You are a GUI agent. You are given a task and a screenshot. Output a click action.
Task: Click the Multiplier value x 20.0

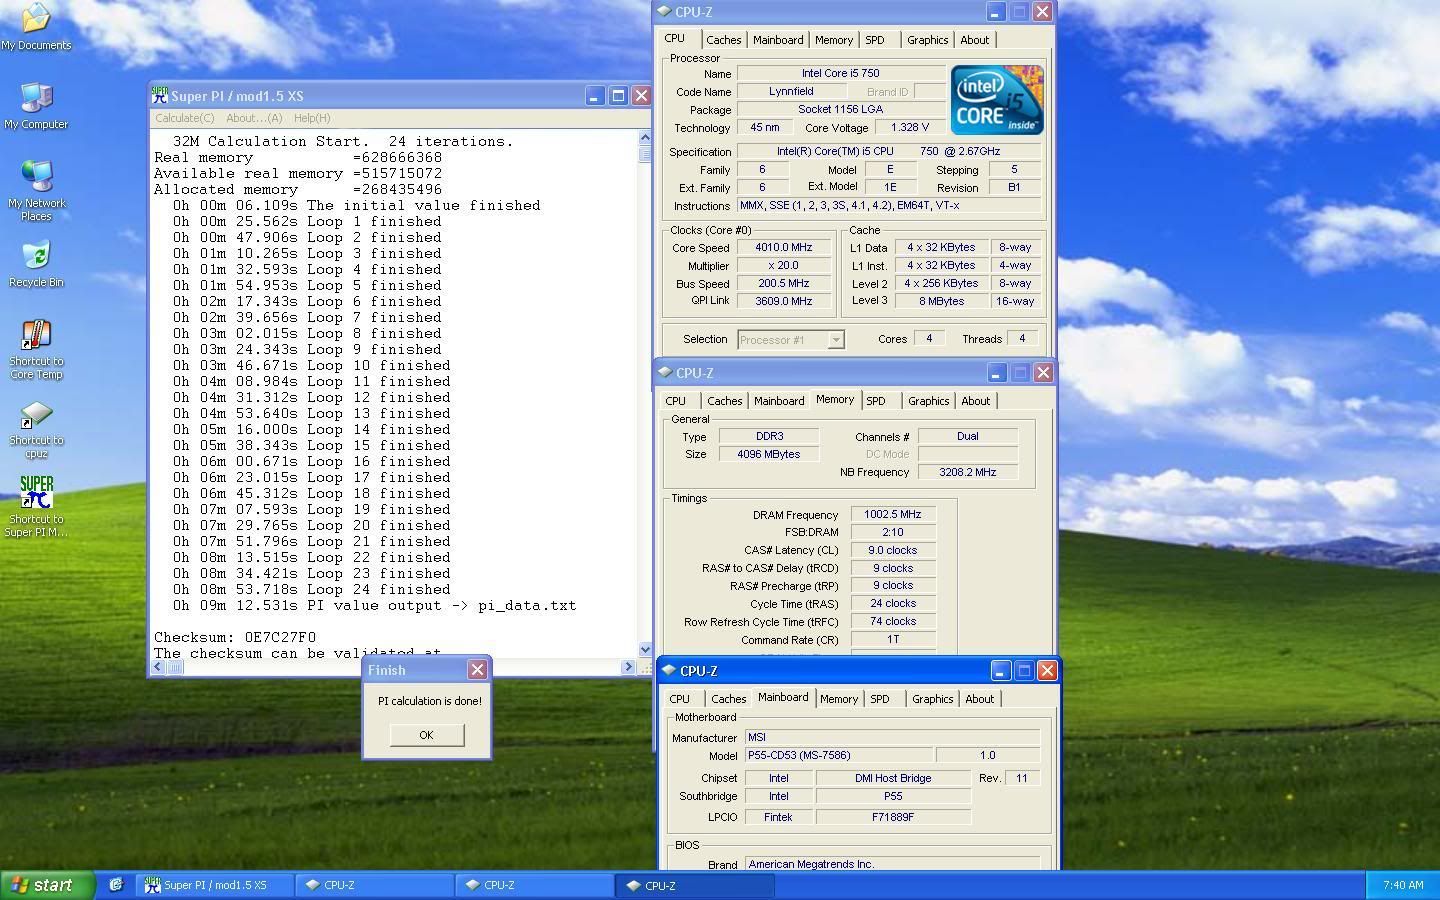[x=785, y=266]
